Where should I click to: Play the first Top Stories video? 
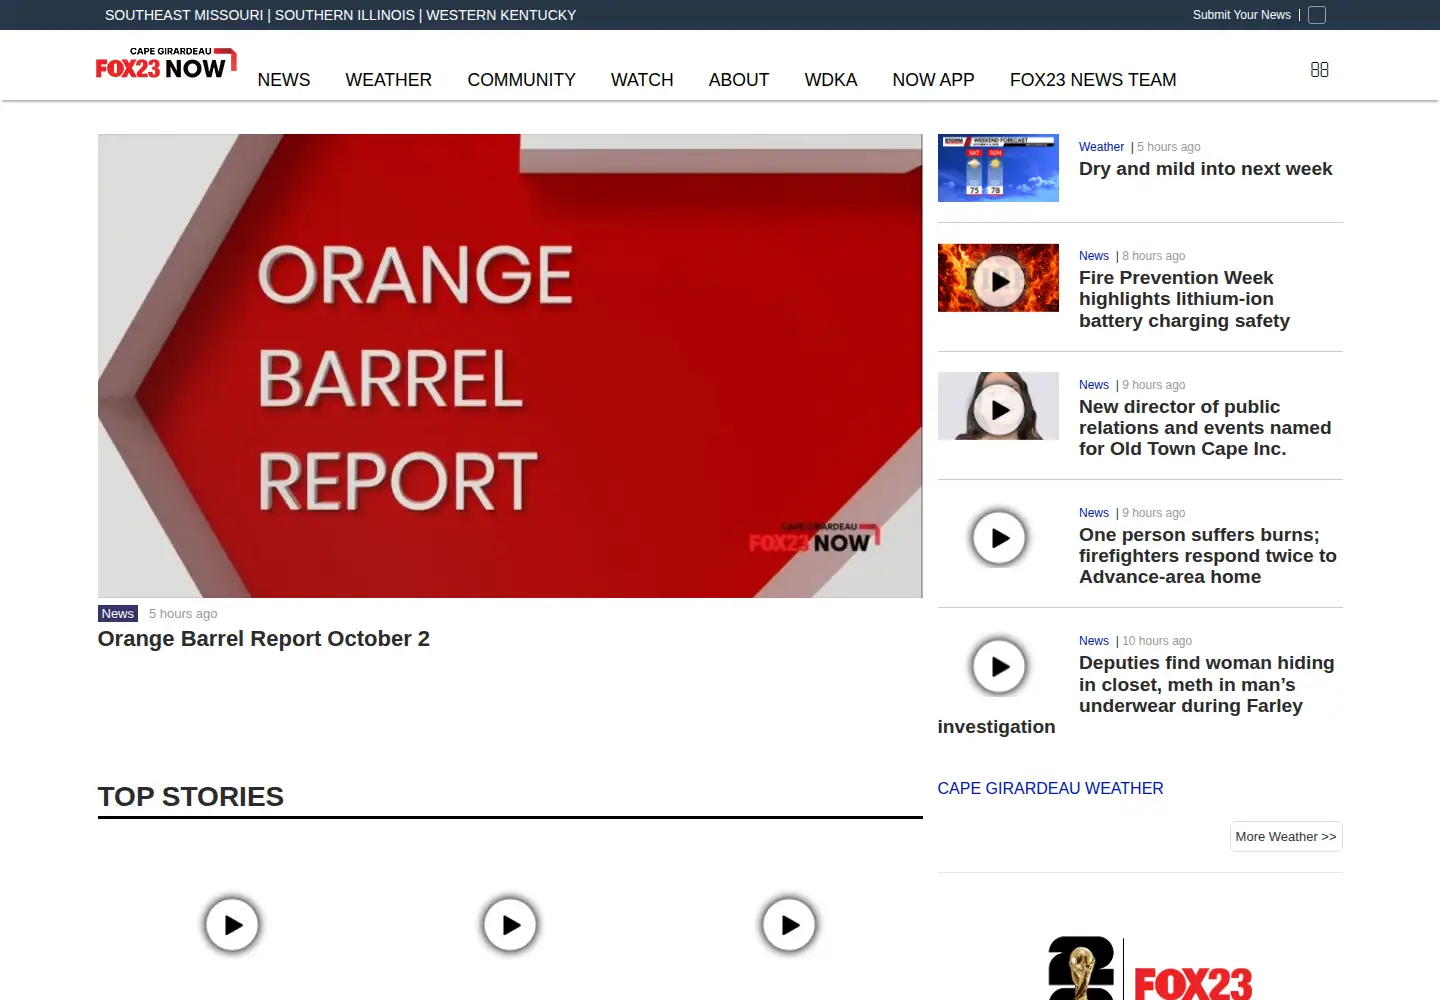click(232, 925)
